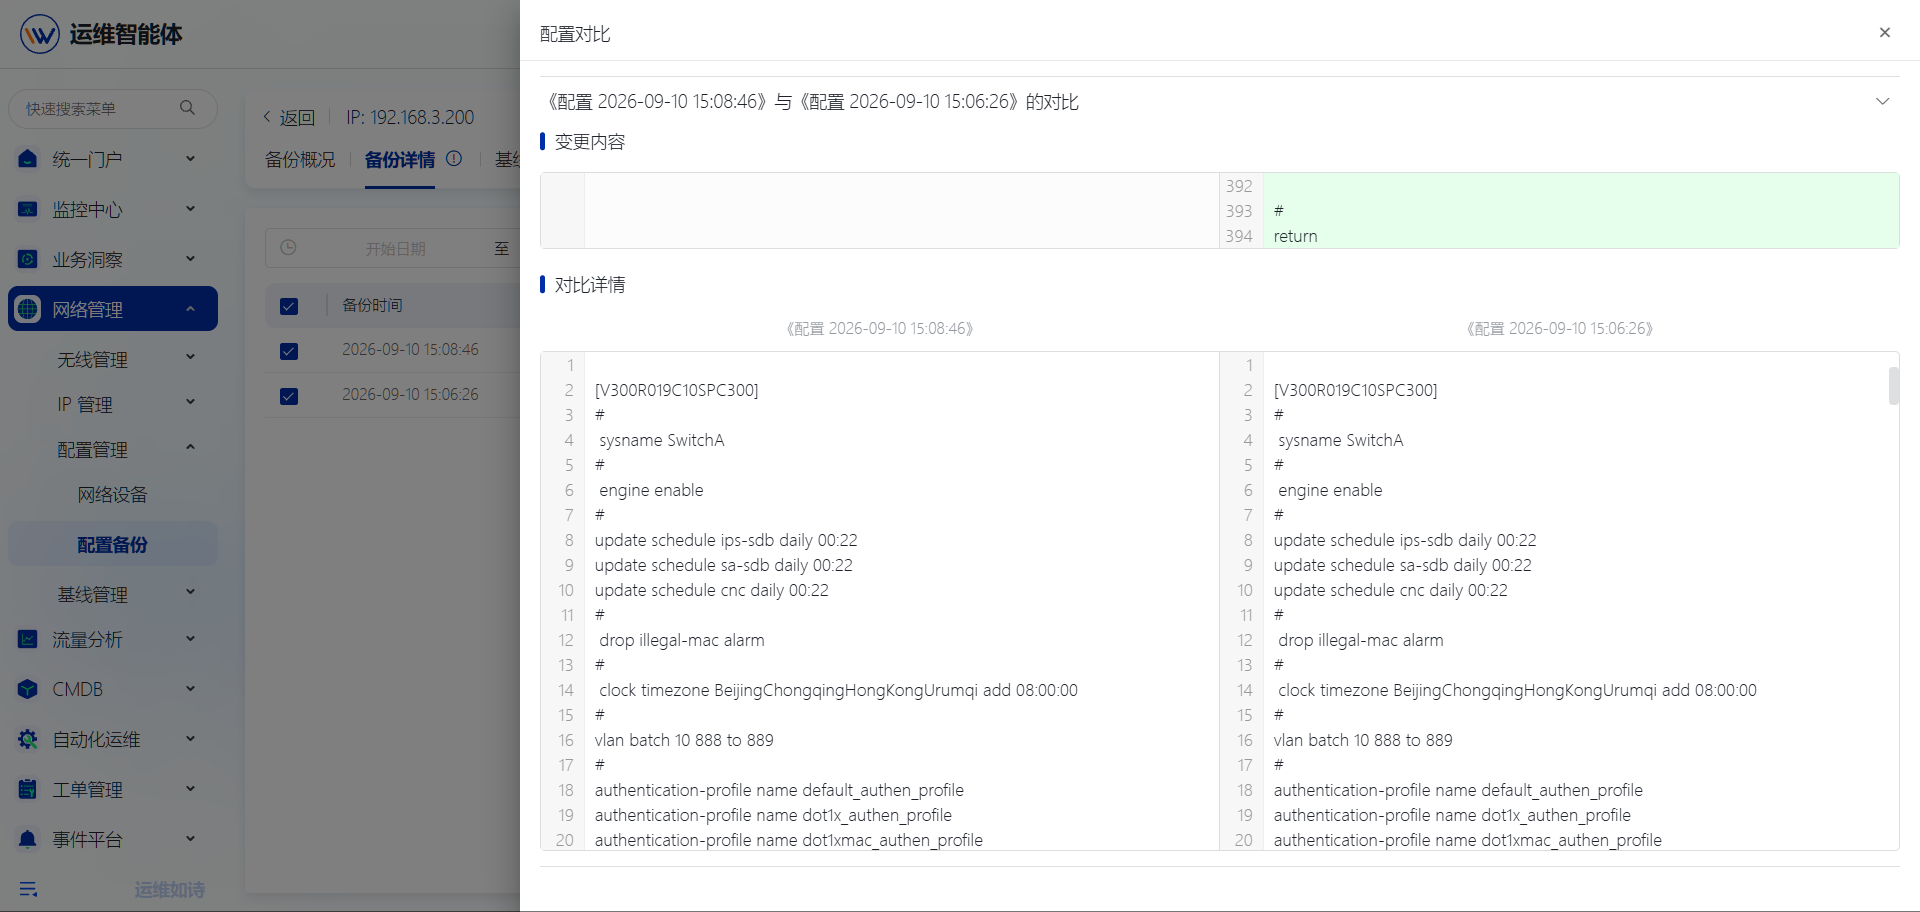
Task: Click right pane 'drop illegal-mac alarm' line
Action: click(x=1360, y=640)
